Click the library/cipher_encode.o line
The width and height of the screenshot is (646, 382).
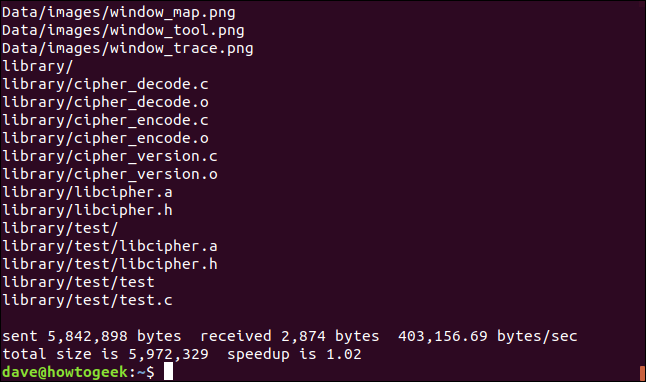coord(105,138)
